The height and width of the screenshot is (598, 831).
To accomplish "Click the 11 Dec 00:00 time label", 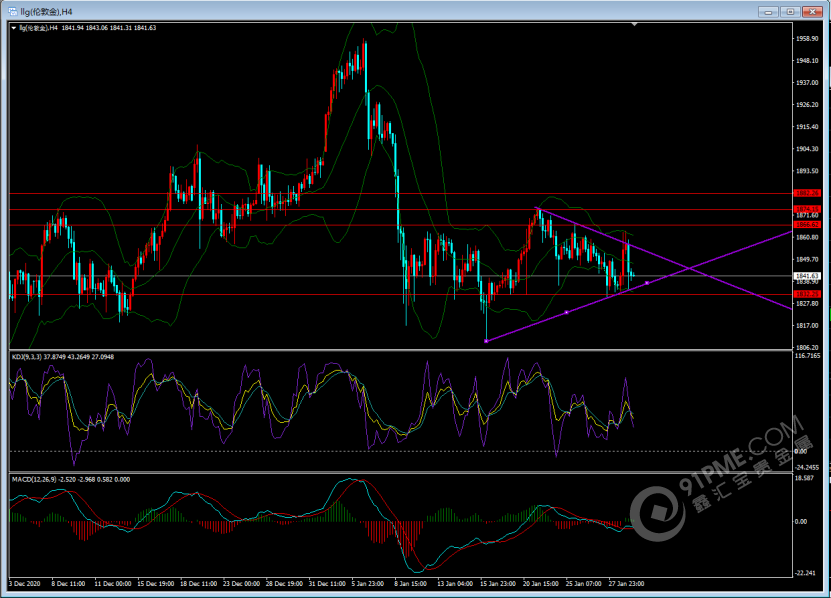I will [113, 584].
